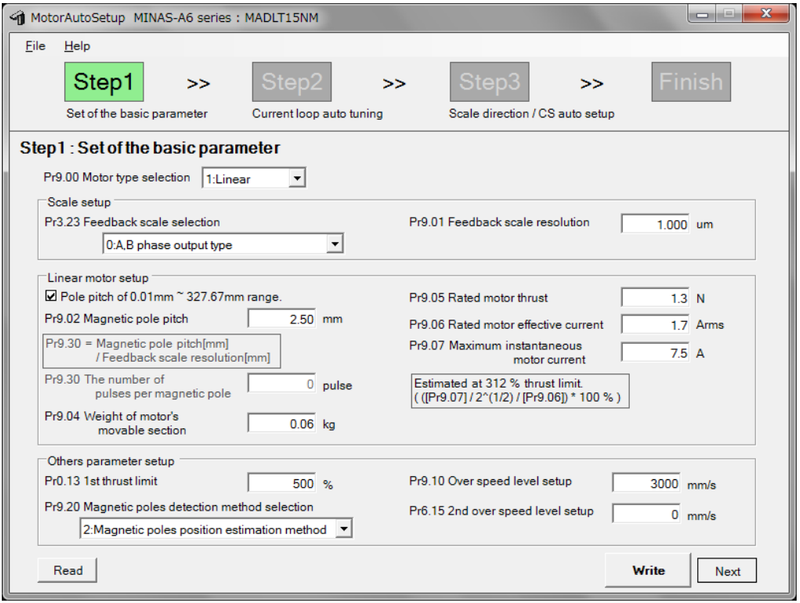Click the green Step1 indicator
This screenshot has height=603, width=800.
pyautogui.click(x=103, y=82)
